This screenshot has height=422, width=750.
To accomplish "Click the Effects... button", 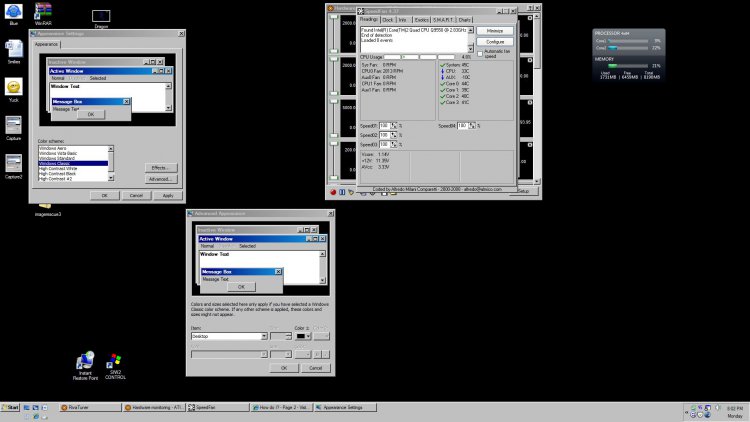I will (161, 168).
